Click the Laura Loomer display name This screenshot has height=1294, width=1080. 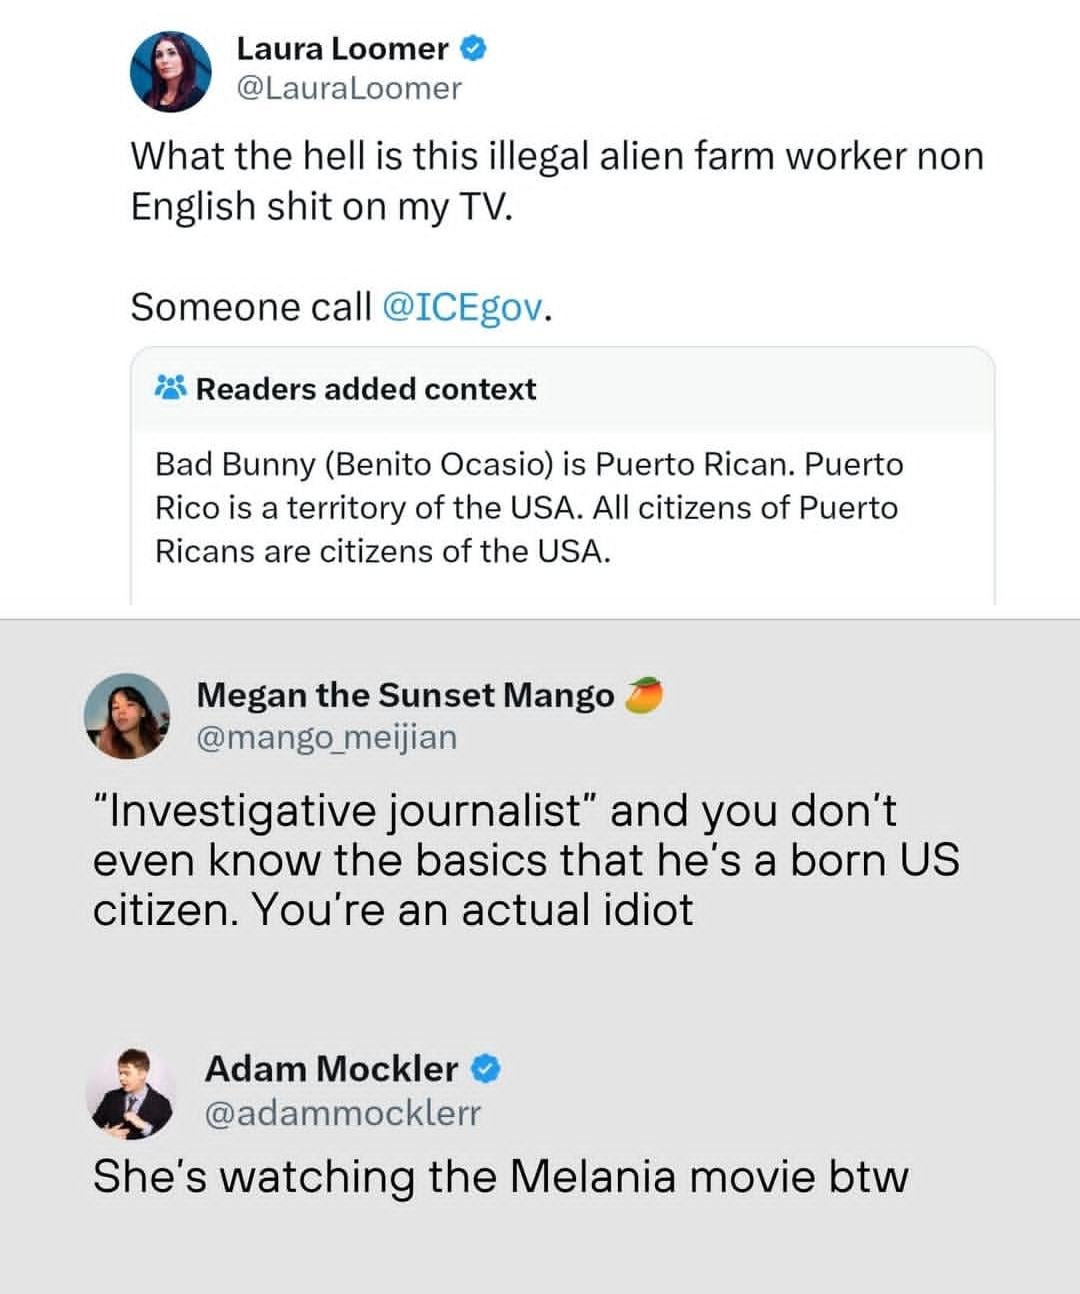point(342,48)
